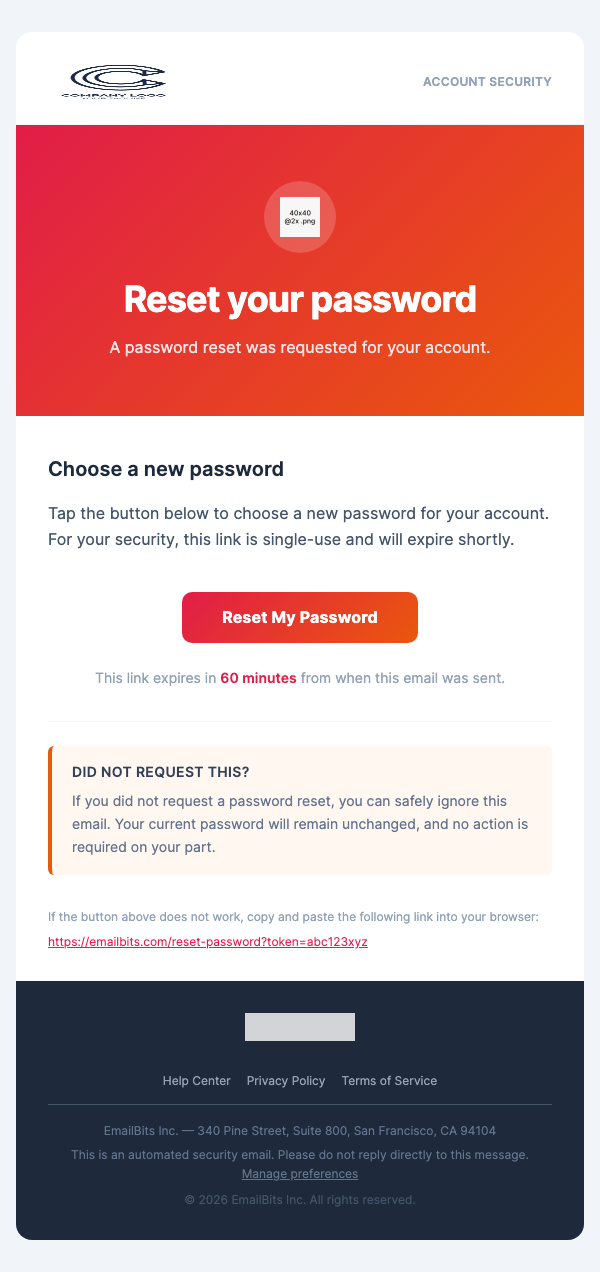Viewport: 600px width, 1272px height.
Task: Open Manage preferences in the footer
Action: point(300,1173)
